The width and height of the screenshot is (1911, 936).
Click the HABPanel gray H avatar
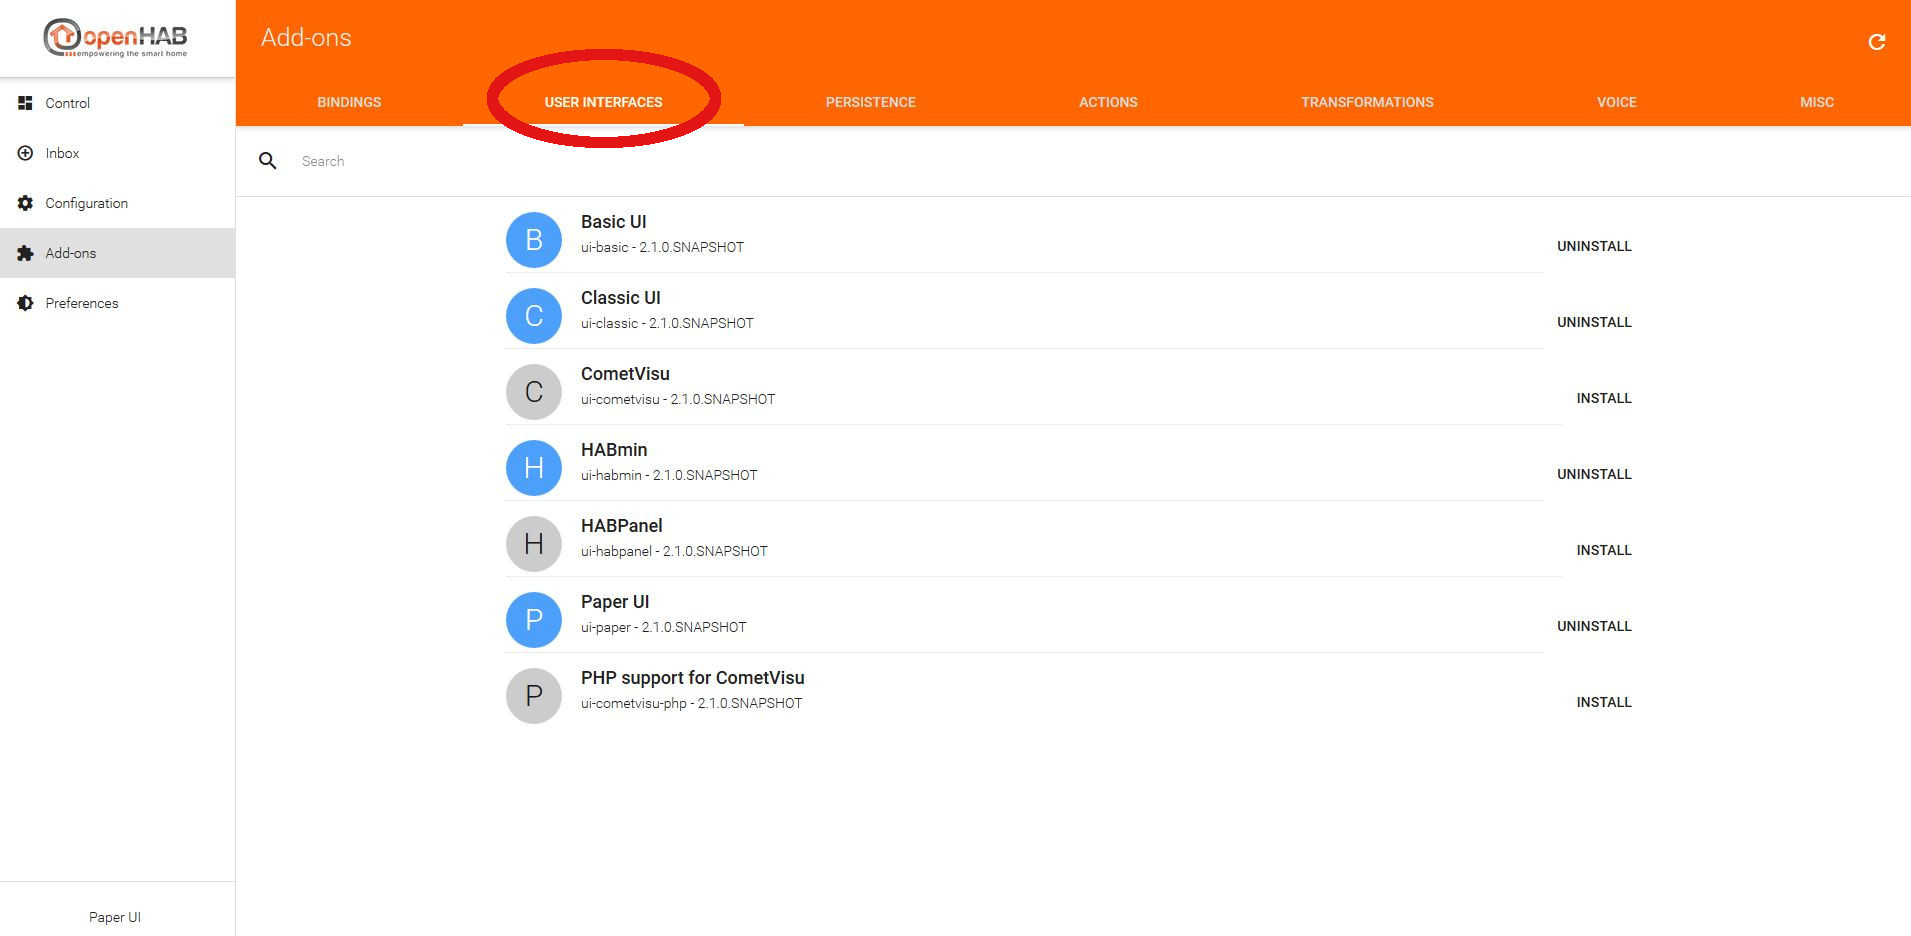534,544
